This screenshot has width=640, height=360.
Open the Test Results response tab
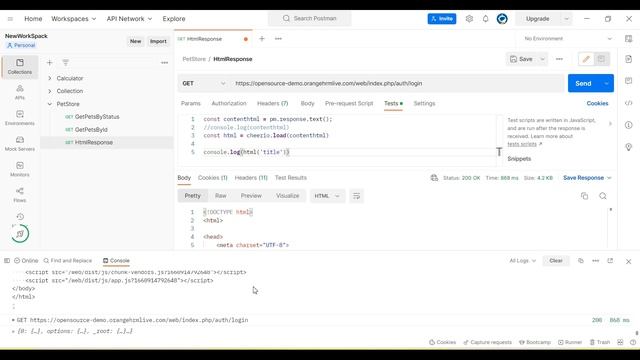point(291,178)
